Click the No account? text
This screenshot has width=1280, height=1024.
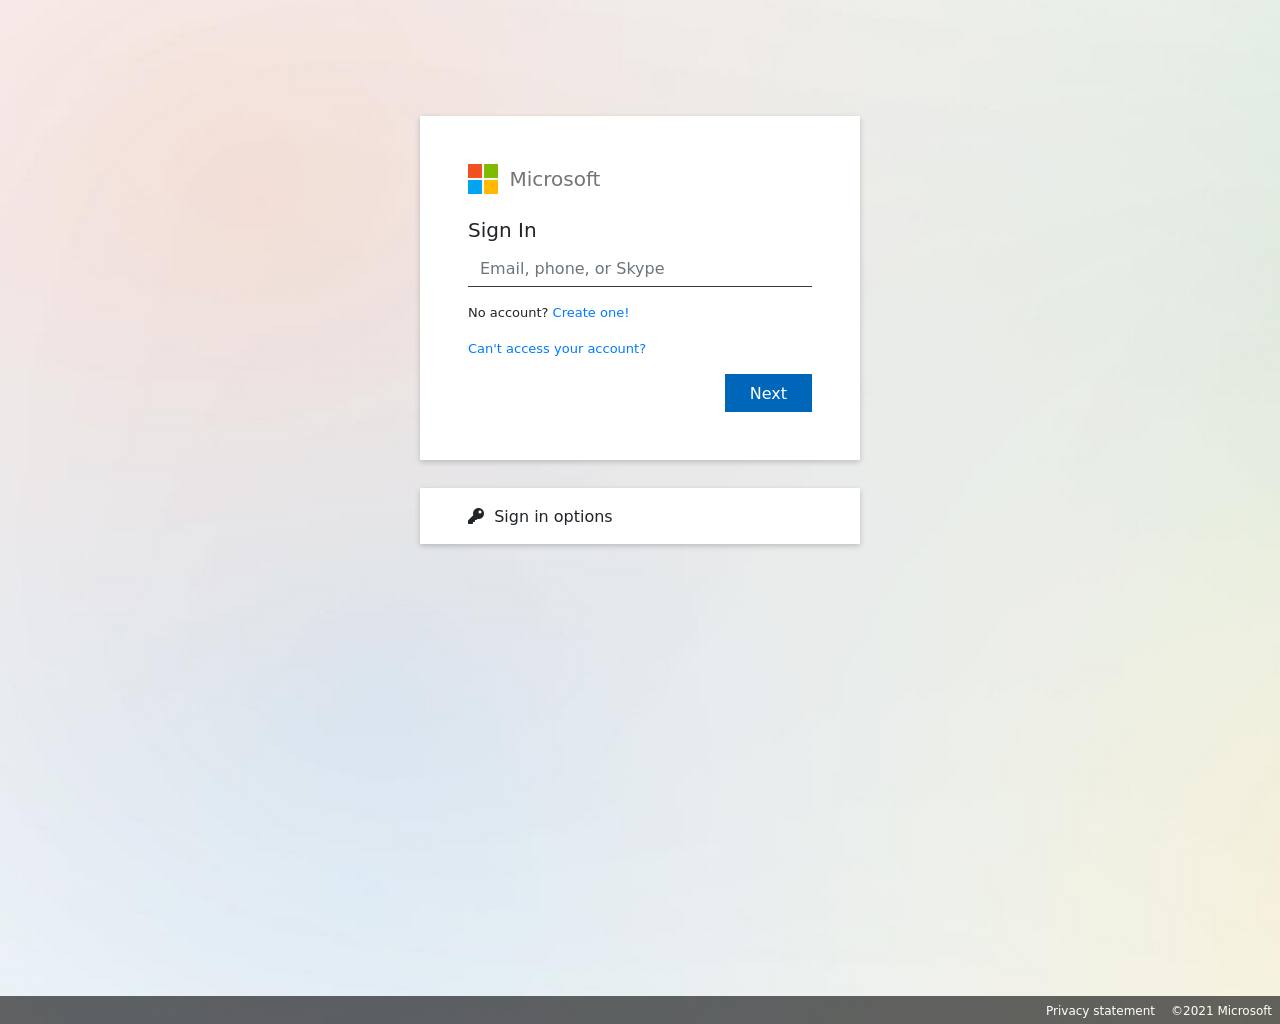point(508,313)
